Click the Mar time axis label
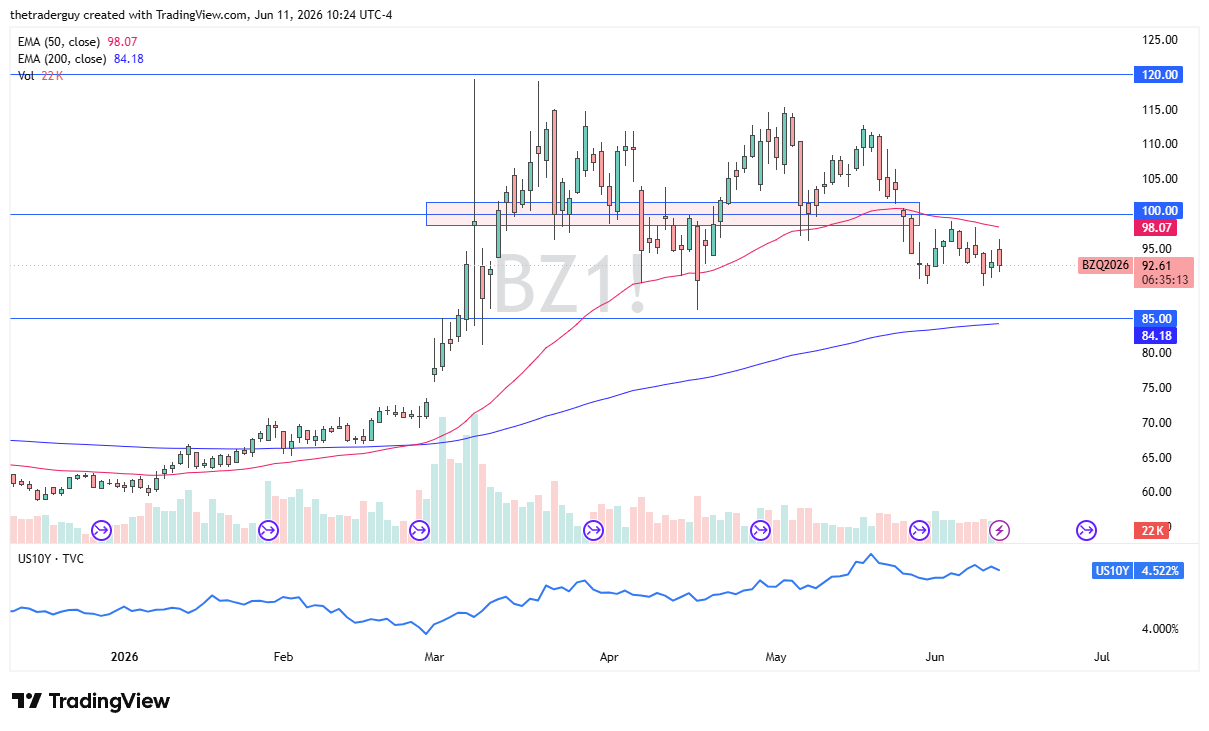This screenshot has height=731, width=1209. point(434,657)
